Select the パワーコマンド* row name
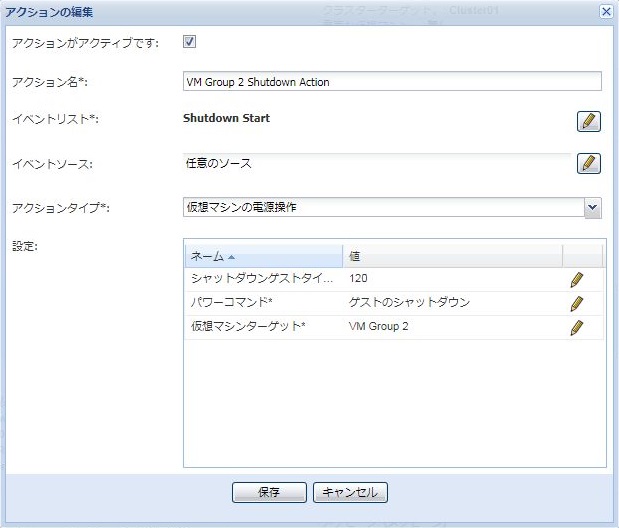This screenshot has height=528, width=619. [x=262, y=303]
